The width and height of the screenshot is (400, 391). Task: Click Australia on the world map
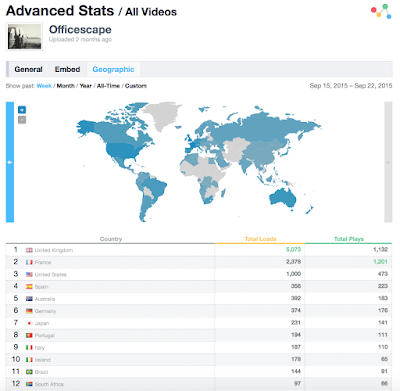click(x=283, y=198)
